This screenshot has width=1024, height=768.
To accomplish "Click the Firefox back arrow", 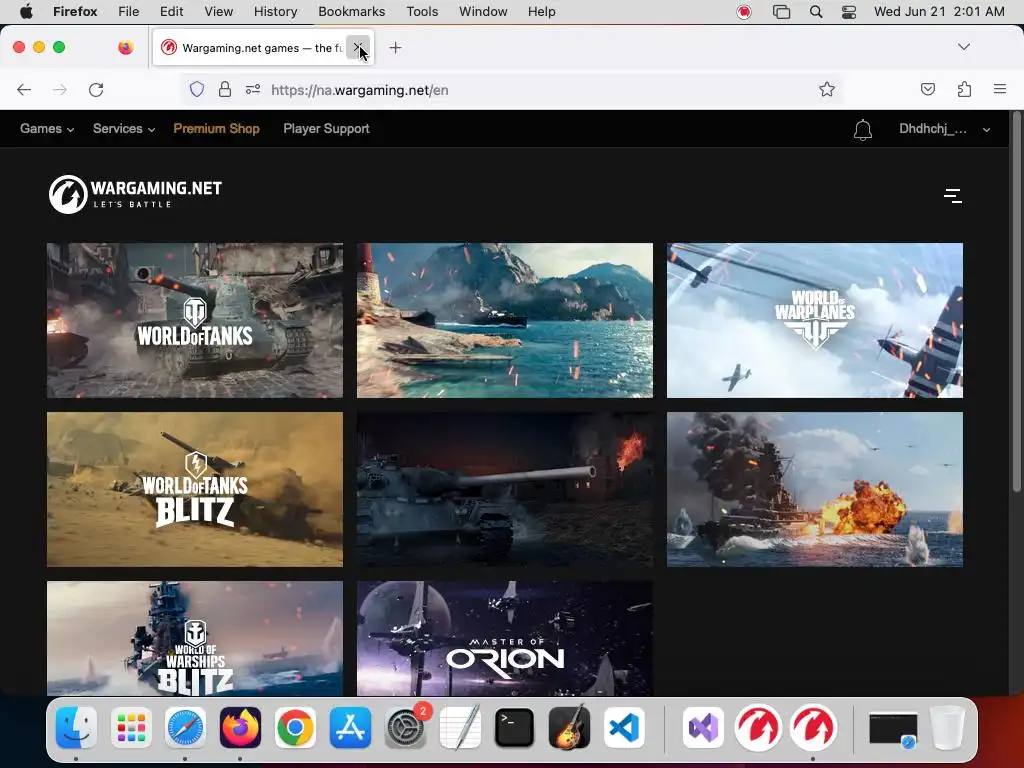I will [x=24, y=89].
